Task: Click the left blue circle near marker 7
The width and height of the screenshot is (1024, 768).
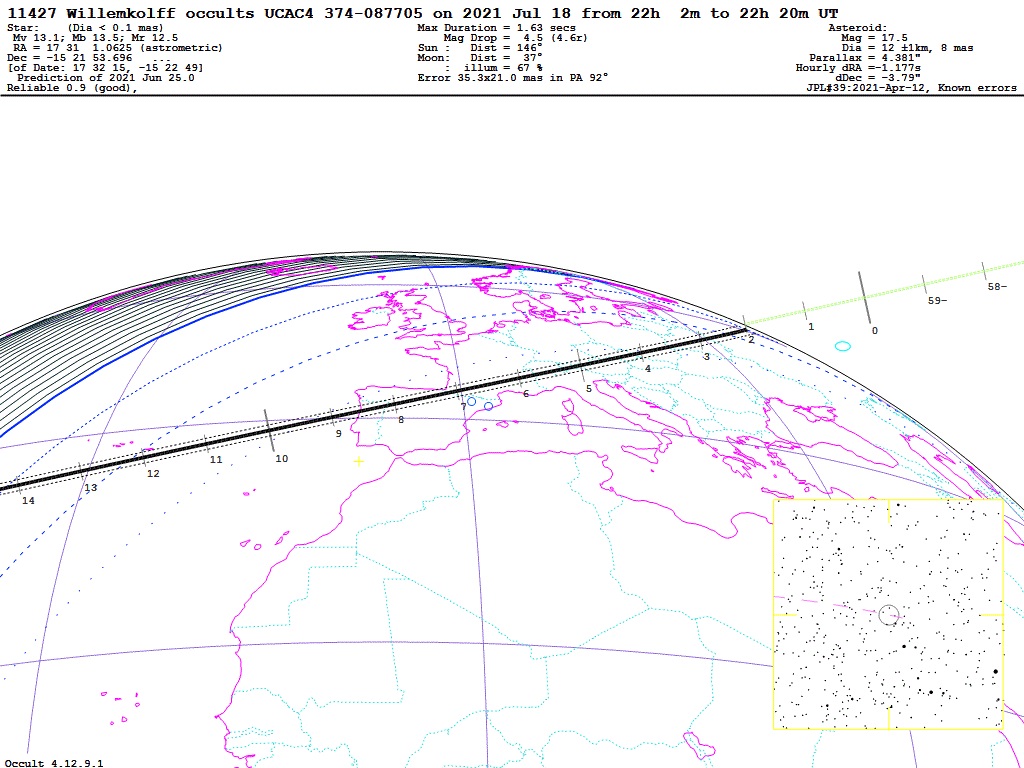Action: [x=472, y=401]
